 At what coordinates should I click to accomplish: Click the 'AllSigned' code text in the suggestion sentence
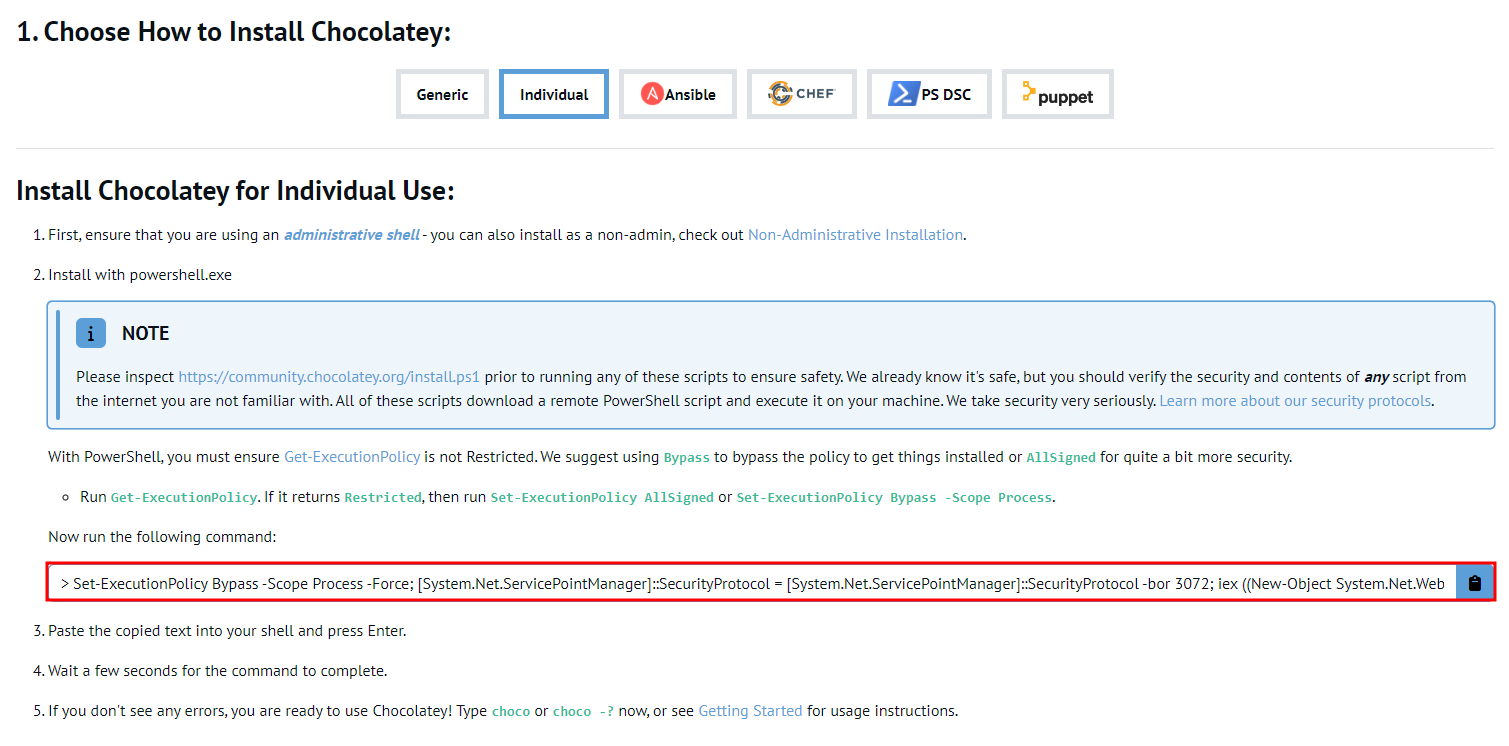[x=1061, y=457]
